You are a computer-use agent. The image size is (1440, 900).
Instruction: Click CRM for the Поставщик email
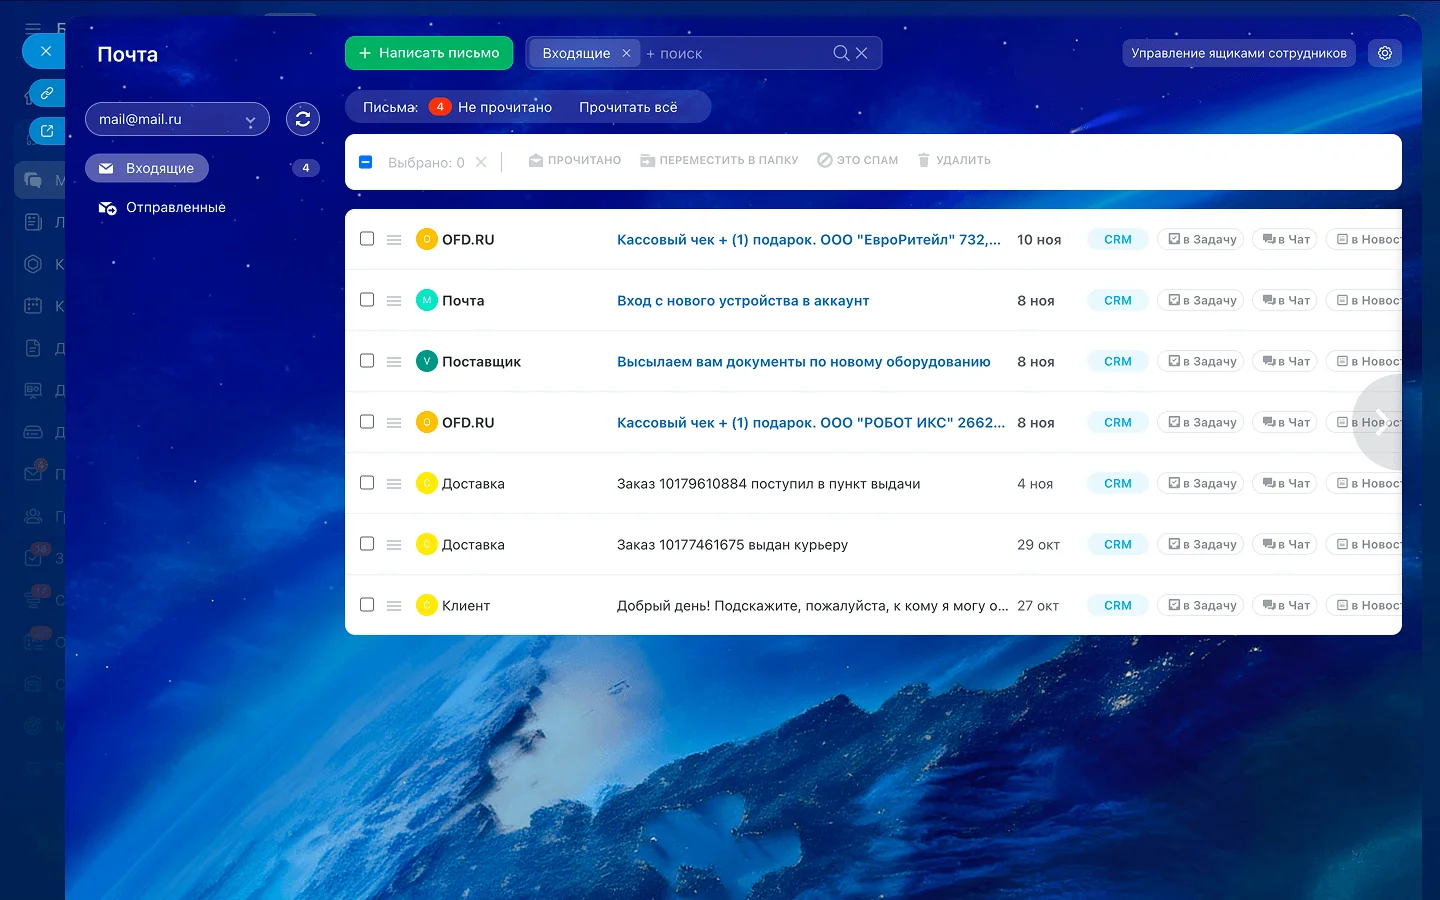coord(1118,361)
